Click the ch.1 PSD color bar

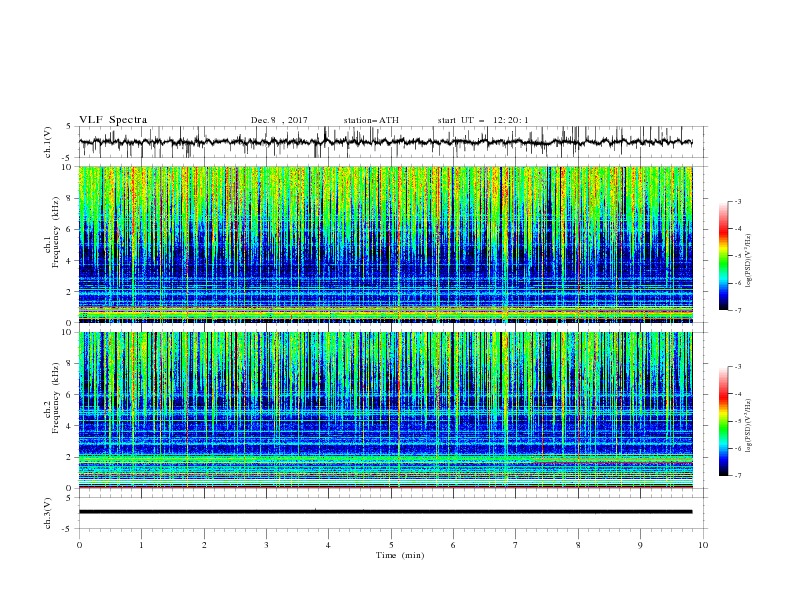[x=723, y=255]
